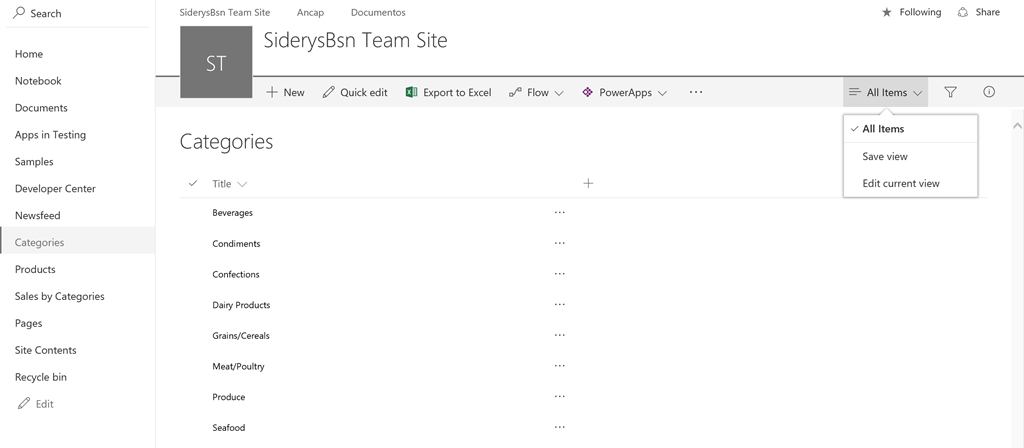Click the Grains/Cereals list item
Viewport: 1024px width, 448px height.
(x=241, y=336)
